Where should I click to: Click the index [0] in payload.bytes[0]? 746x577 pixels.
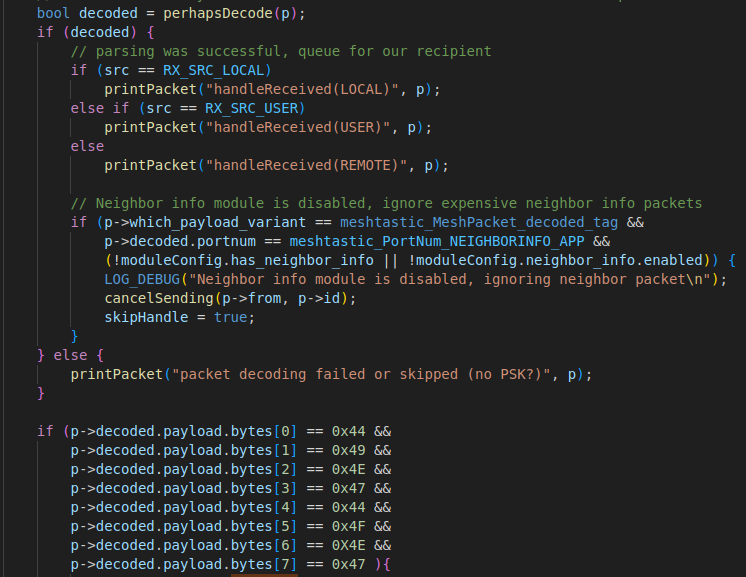click(x=285, y=431)
